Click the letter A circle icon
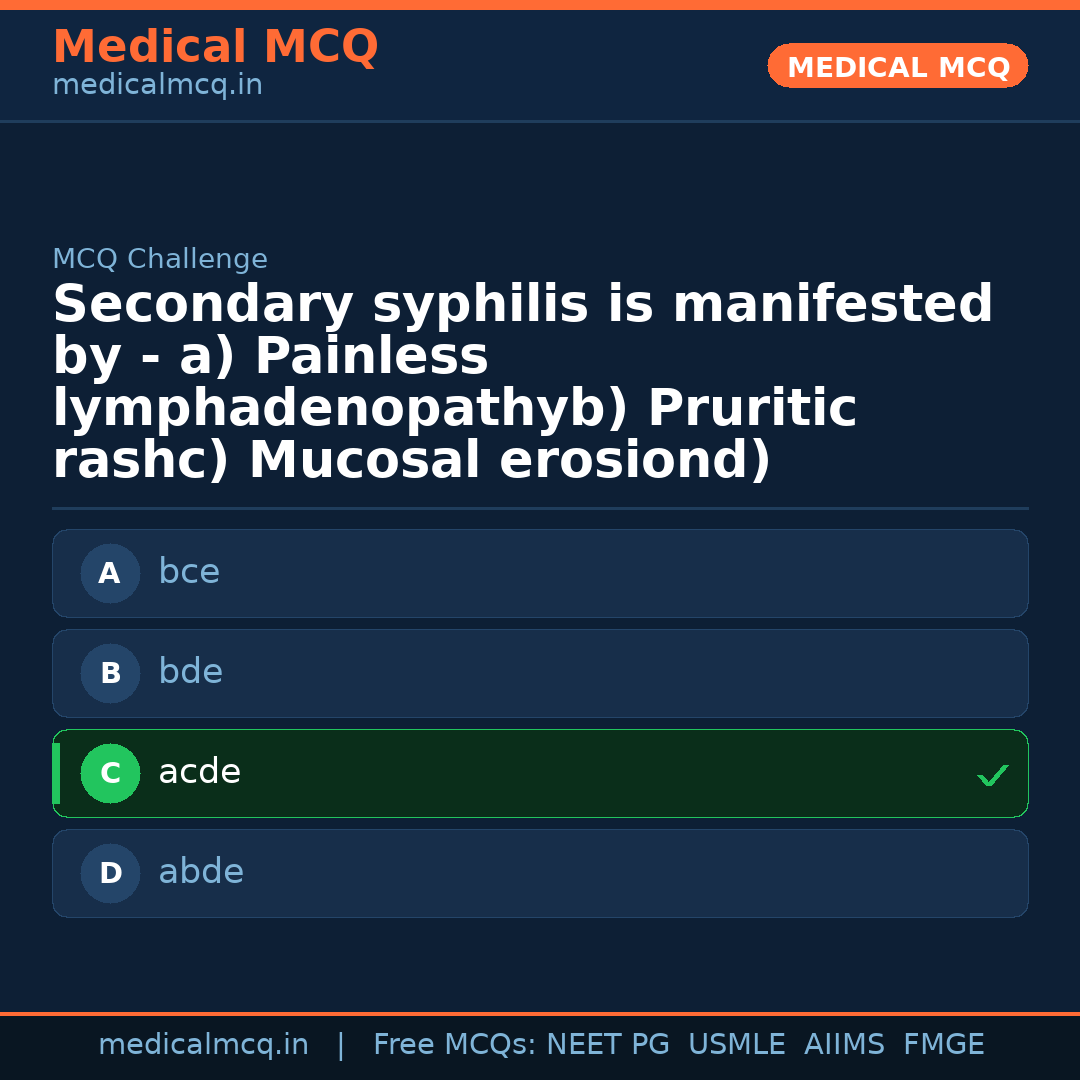This screenshot has width=1080, height=1080. pyautogui.click(x=110, y=573)
